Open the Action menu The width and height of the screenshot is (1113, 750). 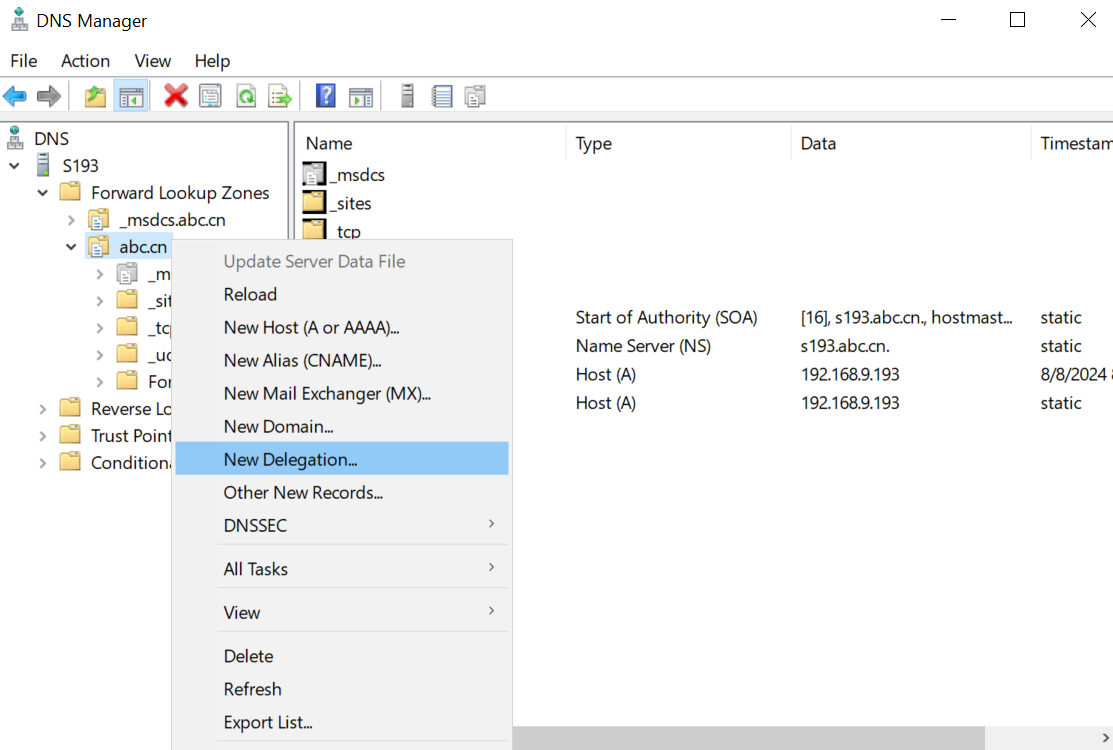[85, 61]
